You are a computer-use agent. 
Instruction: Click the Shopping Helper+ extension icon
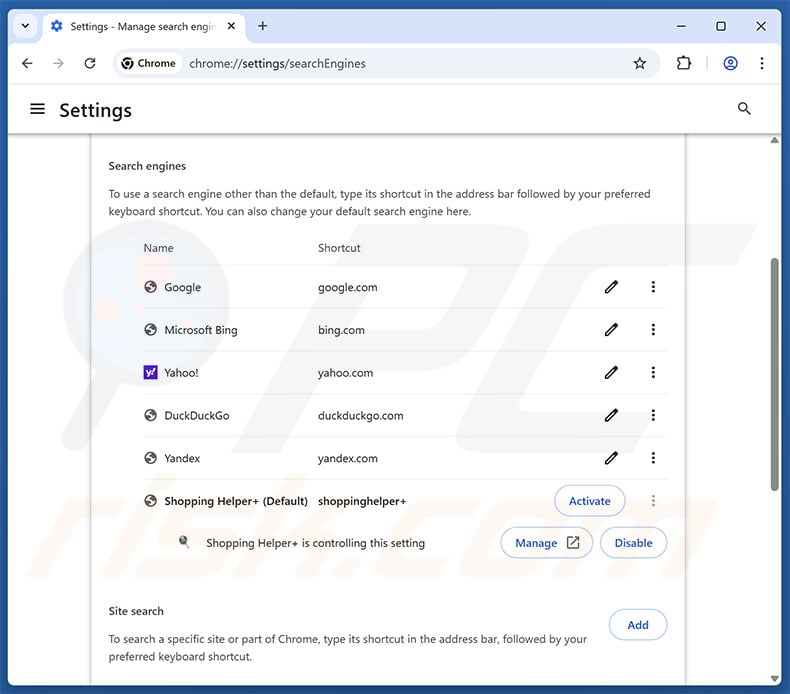184,542
